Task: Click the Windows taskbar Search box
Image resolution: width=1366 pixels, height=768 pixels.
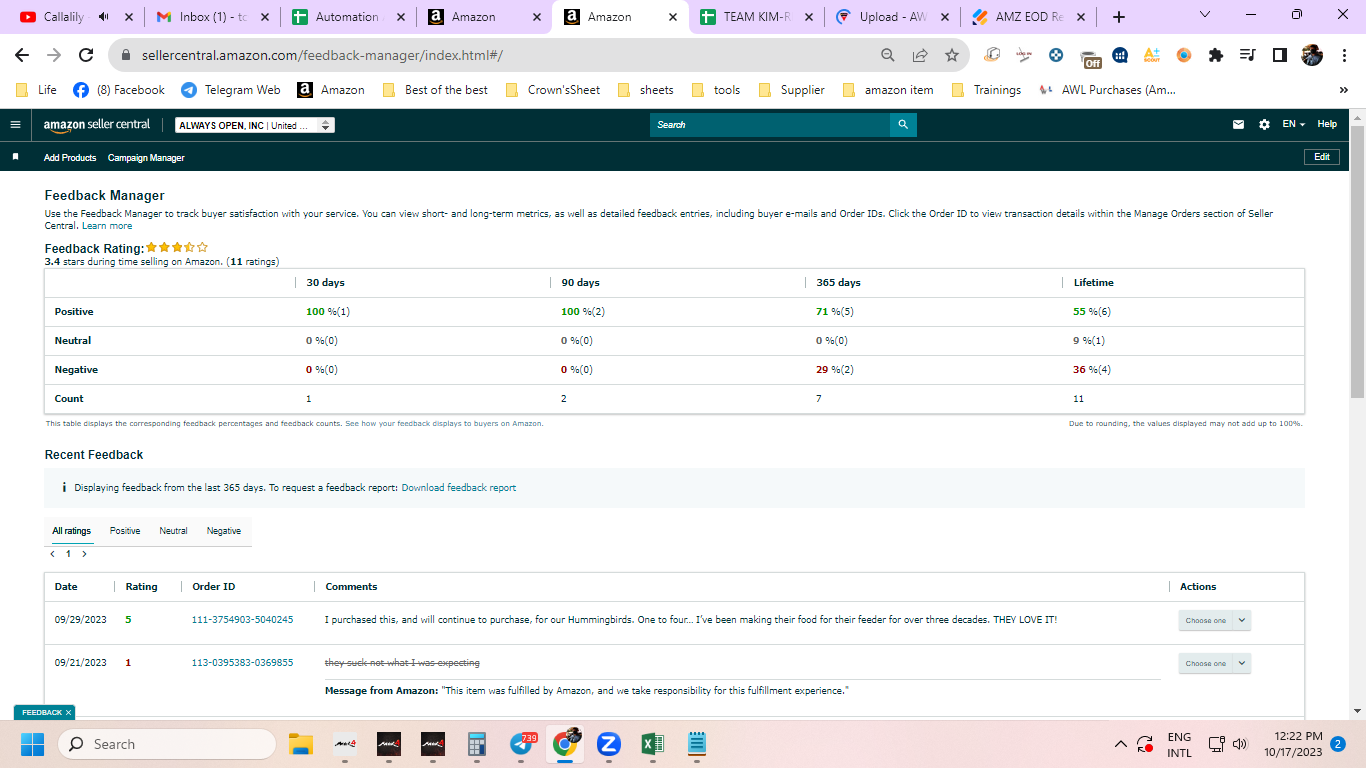Action: point(167,744)
